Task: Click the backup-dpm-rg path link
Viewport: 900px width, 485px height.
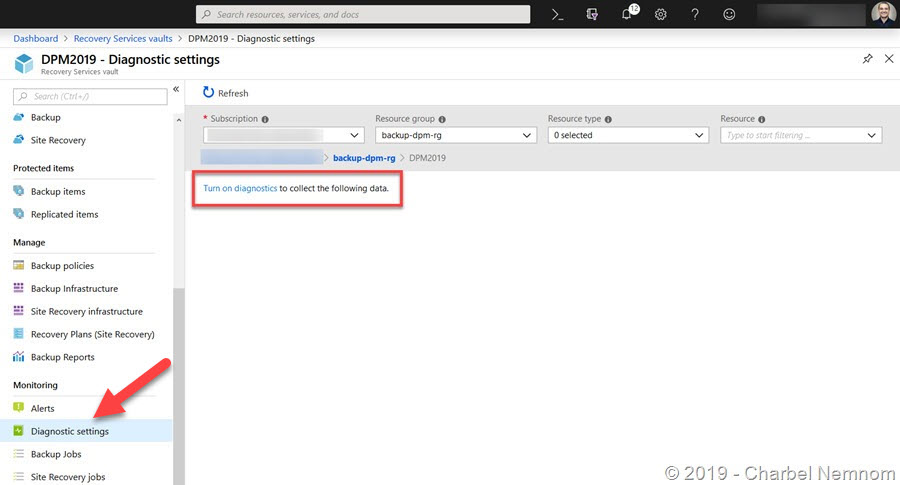Action: (x=364, y=158)
